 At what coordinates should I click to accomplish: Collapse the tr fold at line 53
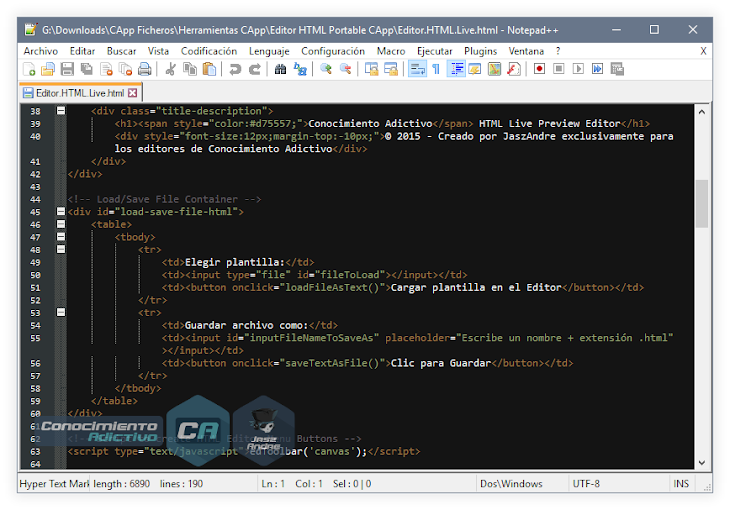coord(61,312)
